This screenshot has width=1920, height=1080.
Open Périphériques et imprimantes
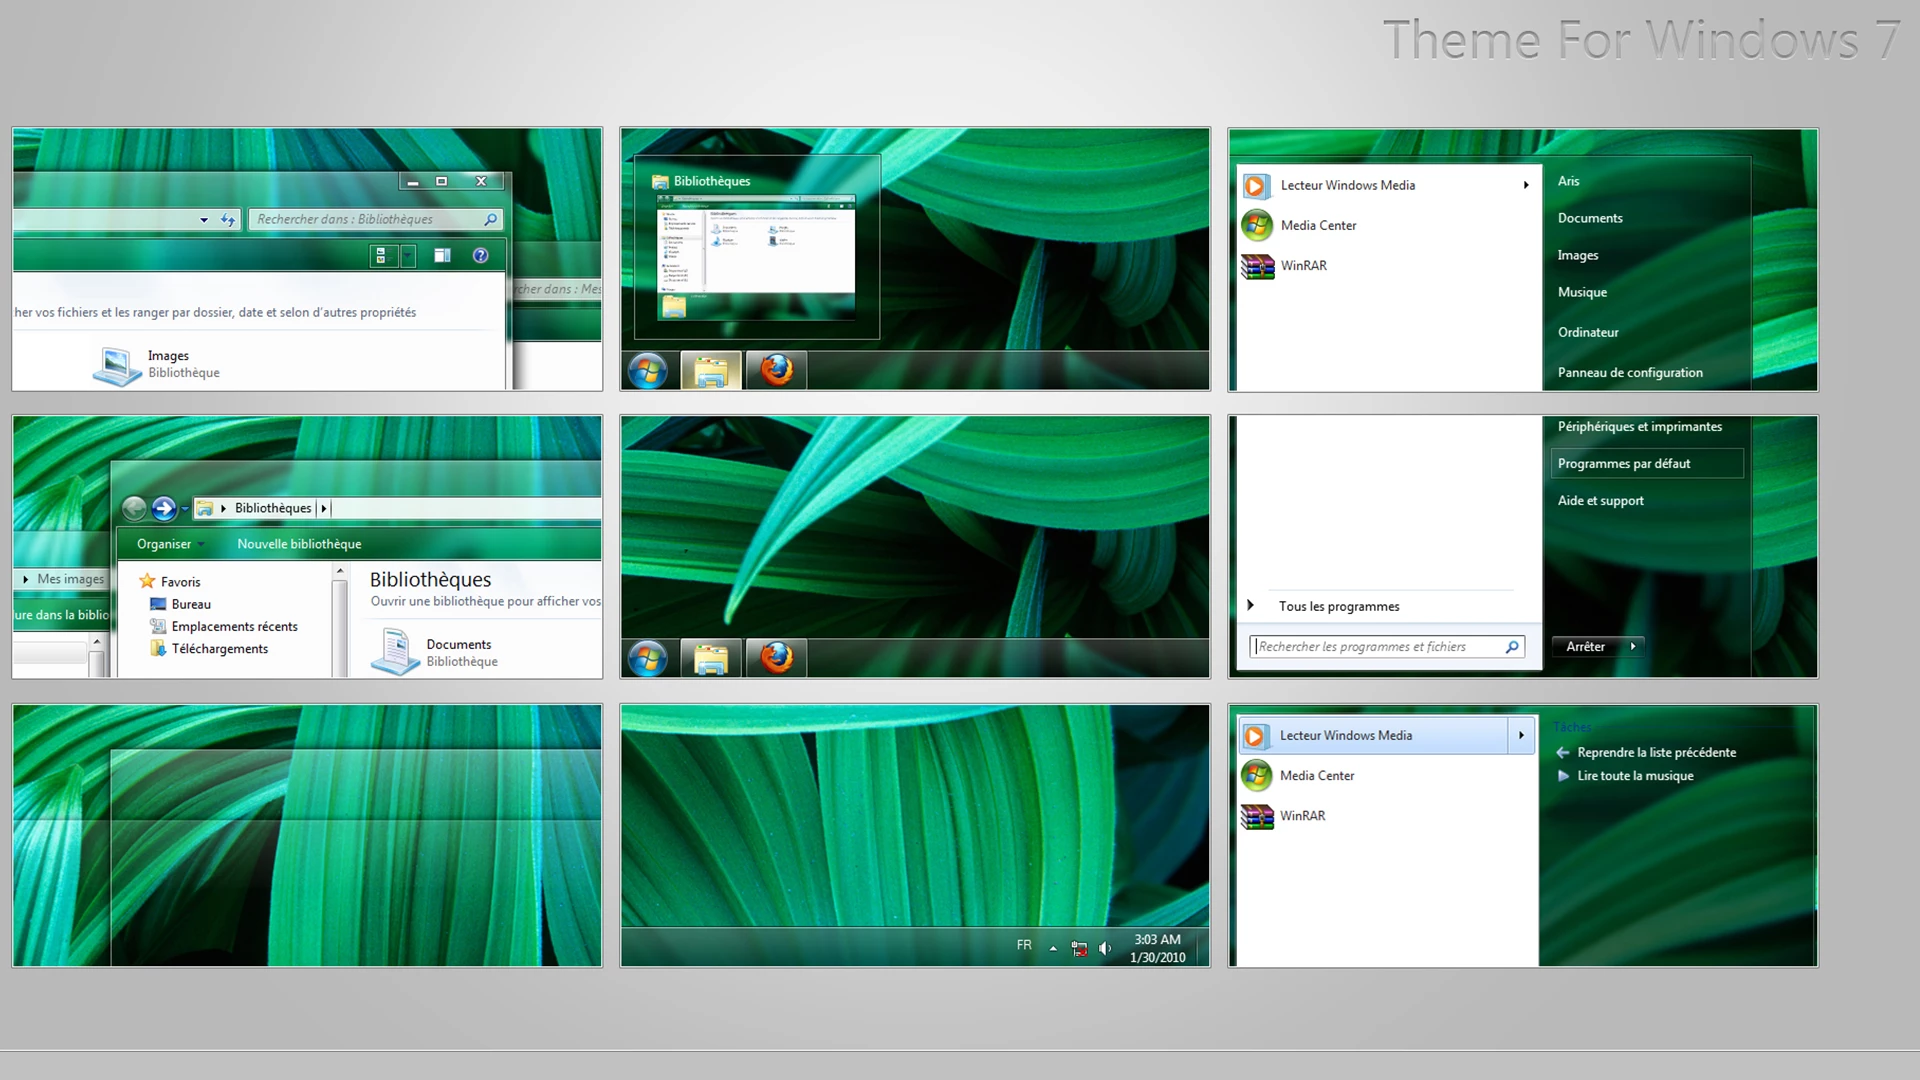[1640, 426]
